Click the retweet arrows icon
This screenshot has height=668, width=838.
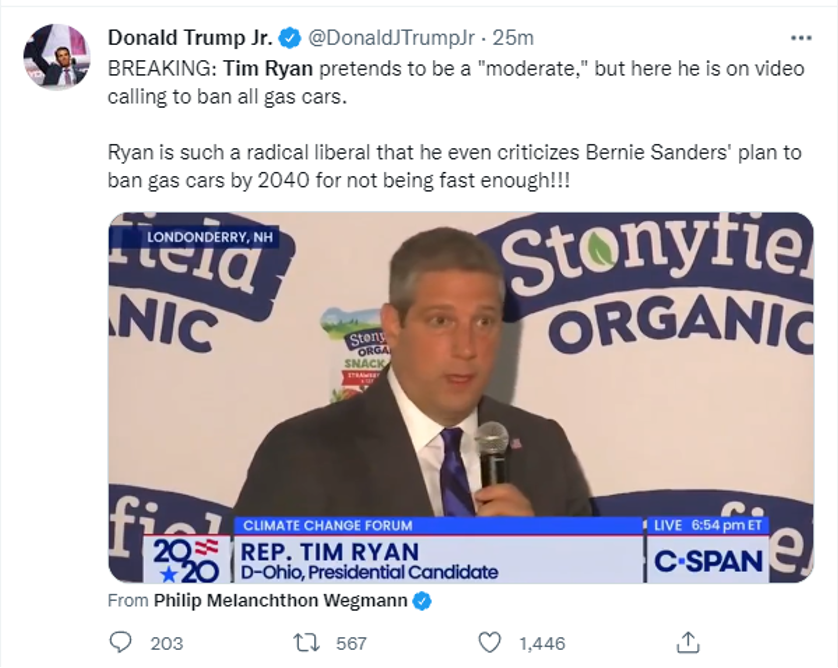pyautogui.click(x=306, y=642)
